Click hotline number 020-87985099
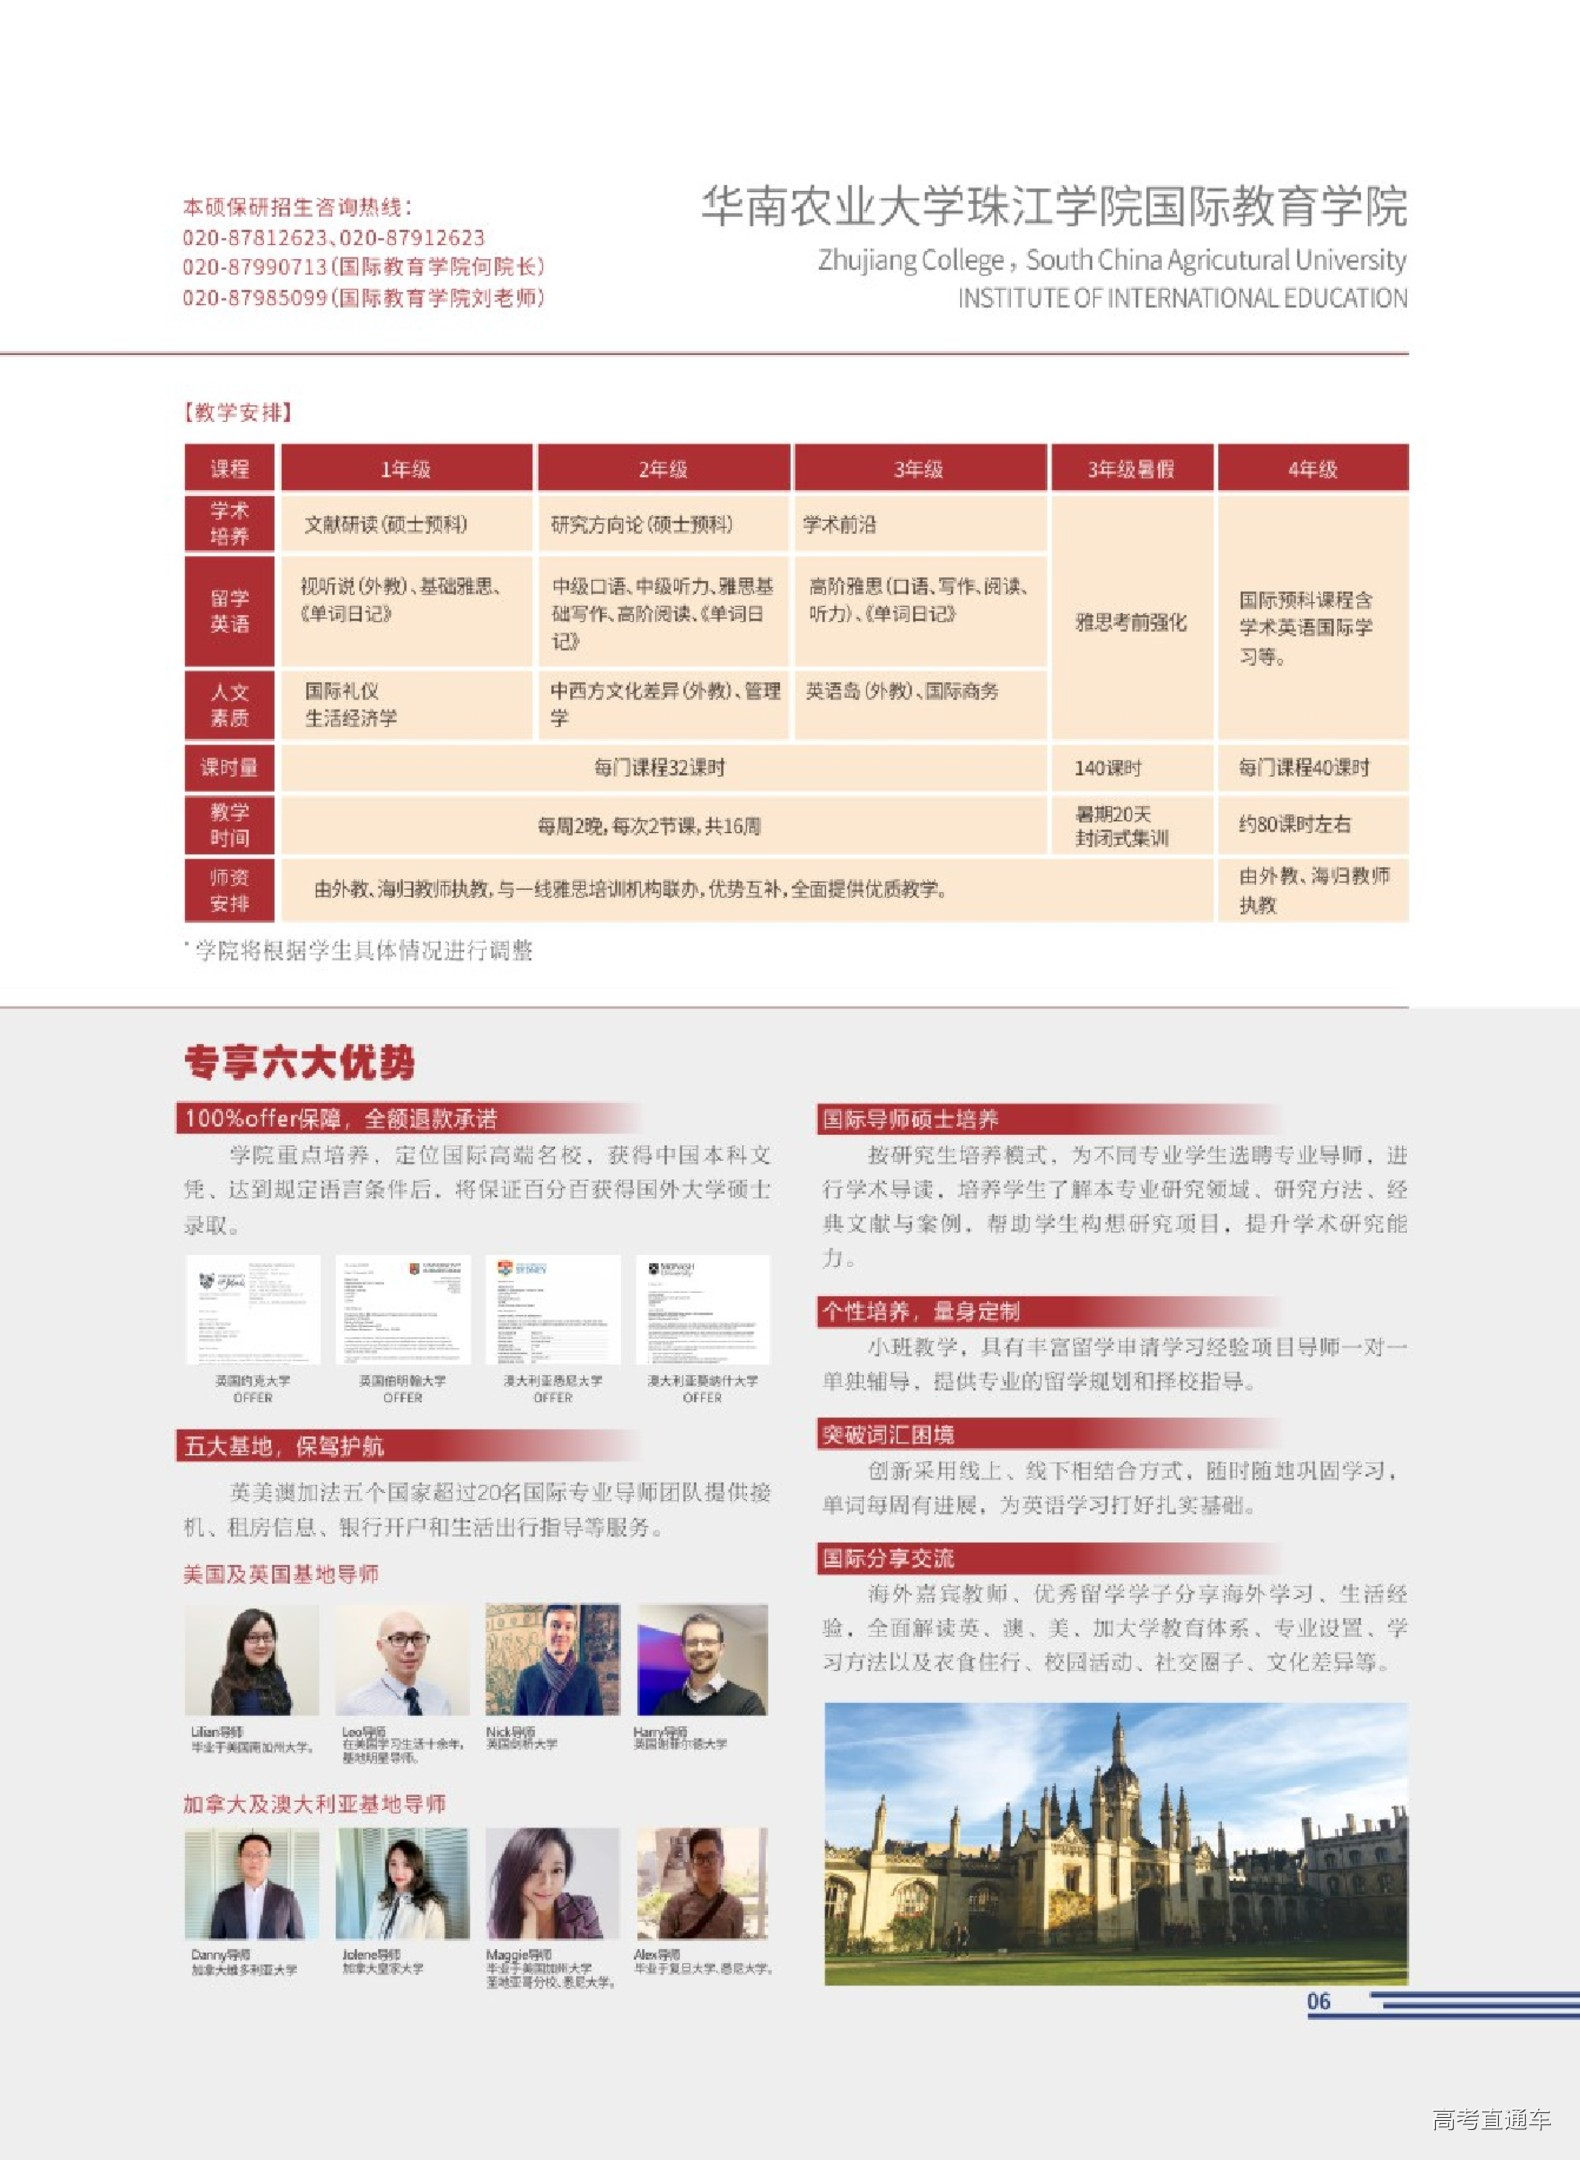This screenshot has height=2160, width=1580. 255,298
